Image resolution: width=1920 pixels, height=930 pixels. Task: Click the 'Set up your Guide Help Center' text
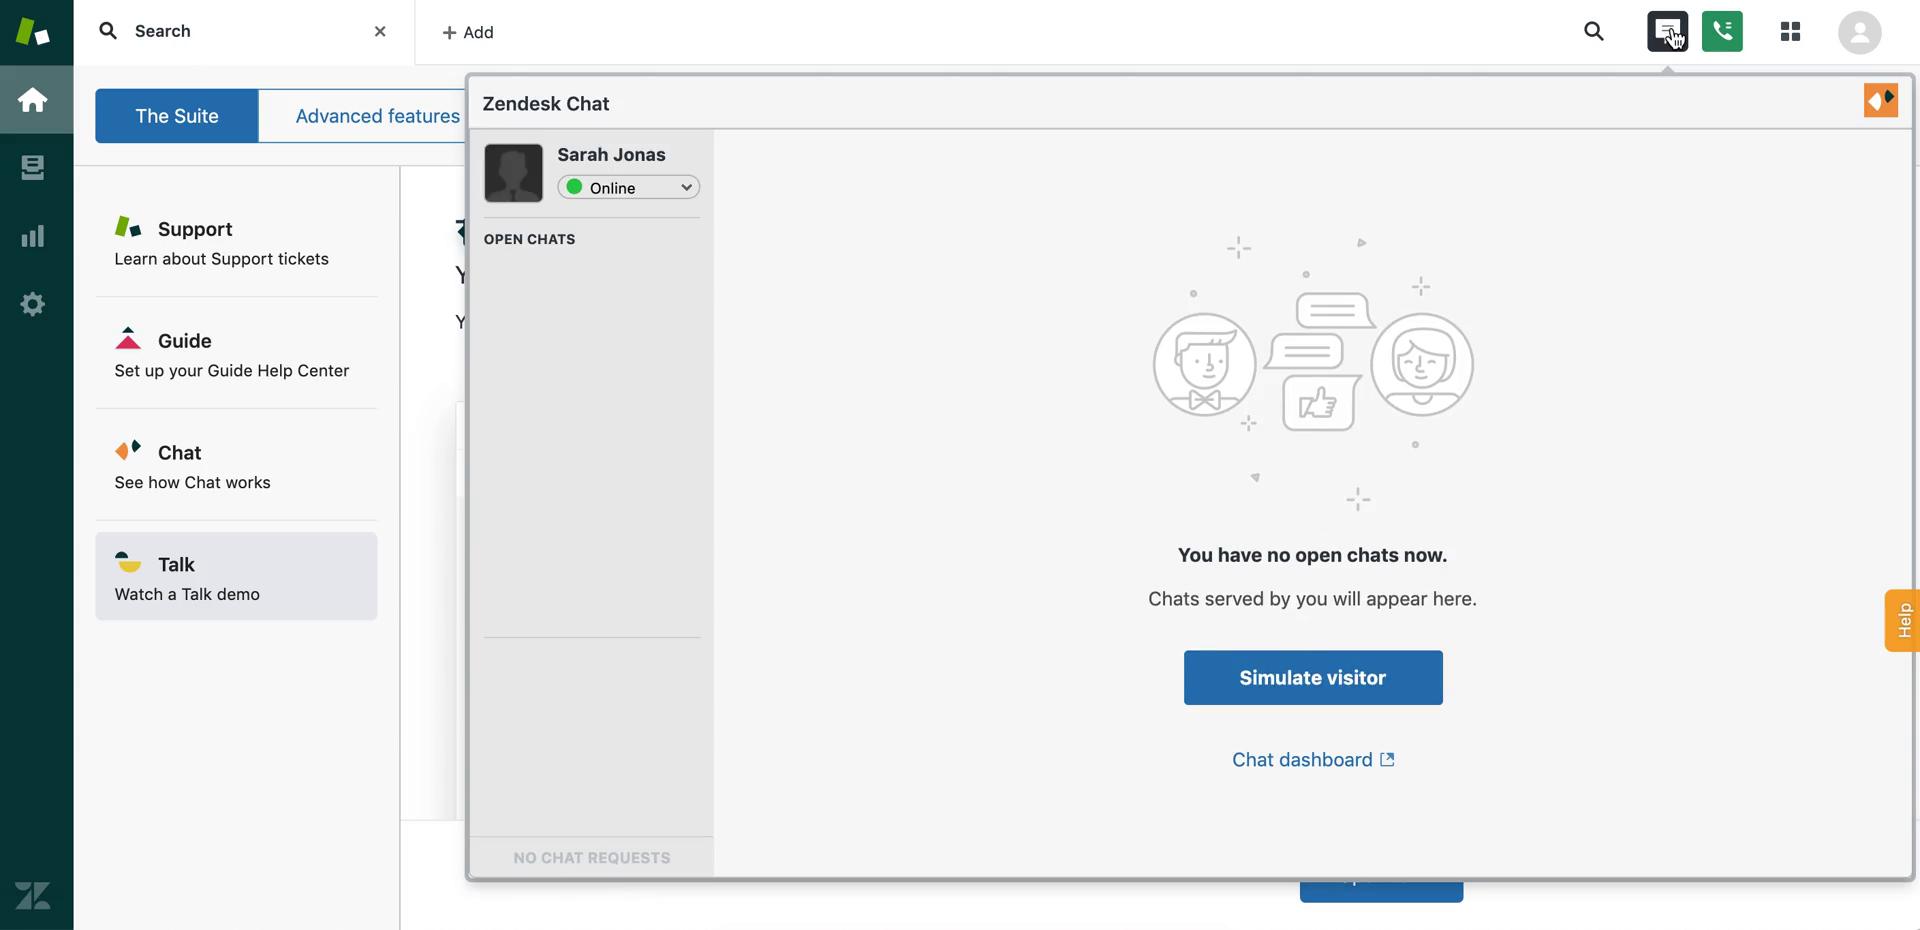click(232, 371)
